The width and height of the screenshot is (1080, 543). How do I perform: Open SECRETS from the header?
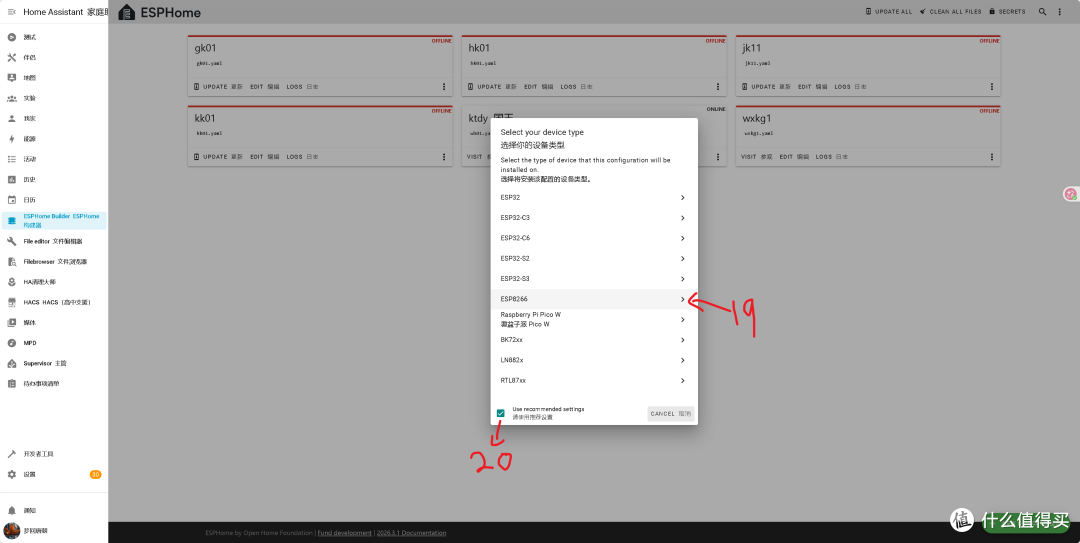[x=1007, y=12]
